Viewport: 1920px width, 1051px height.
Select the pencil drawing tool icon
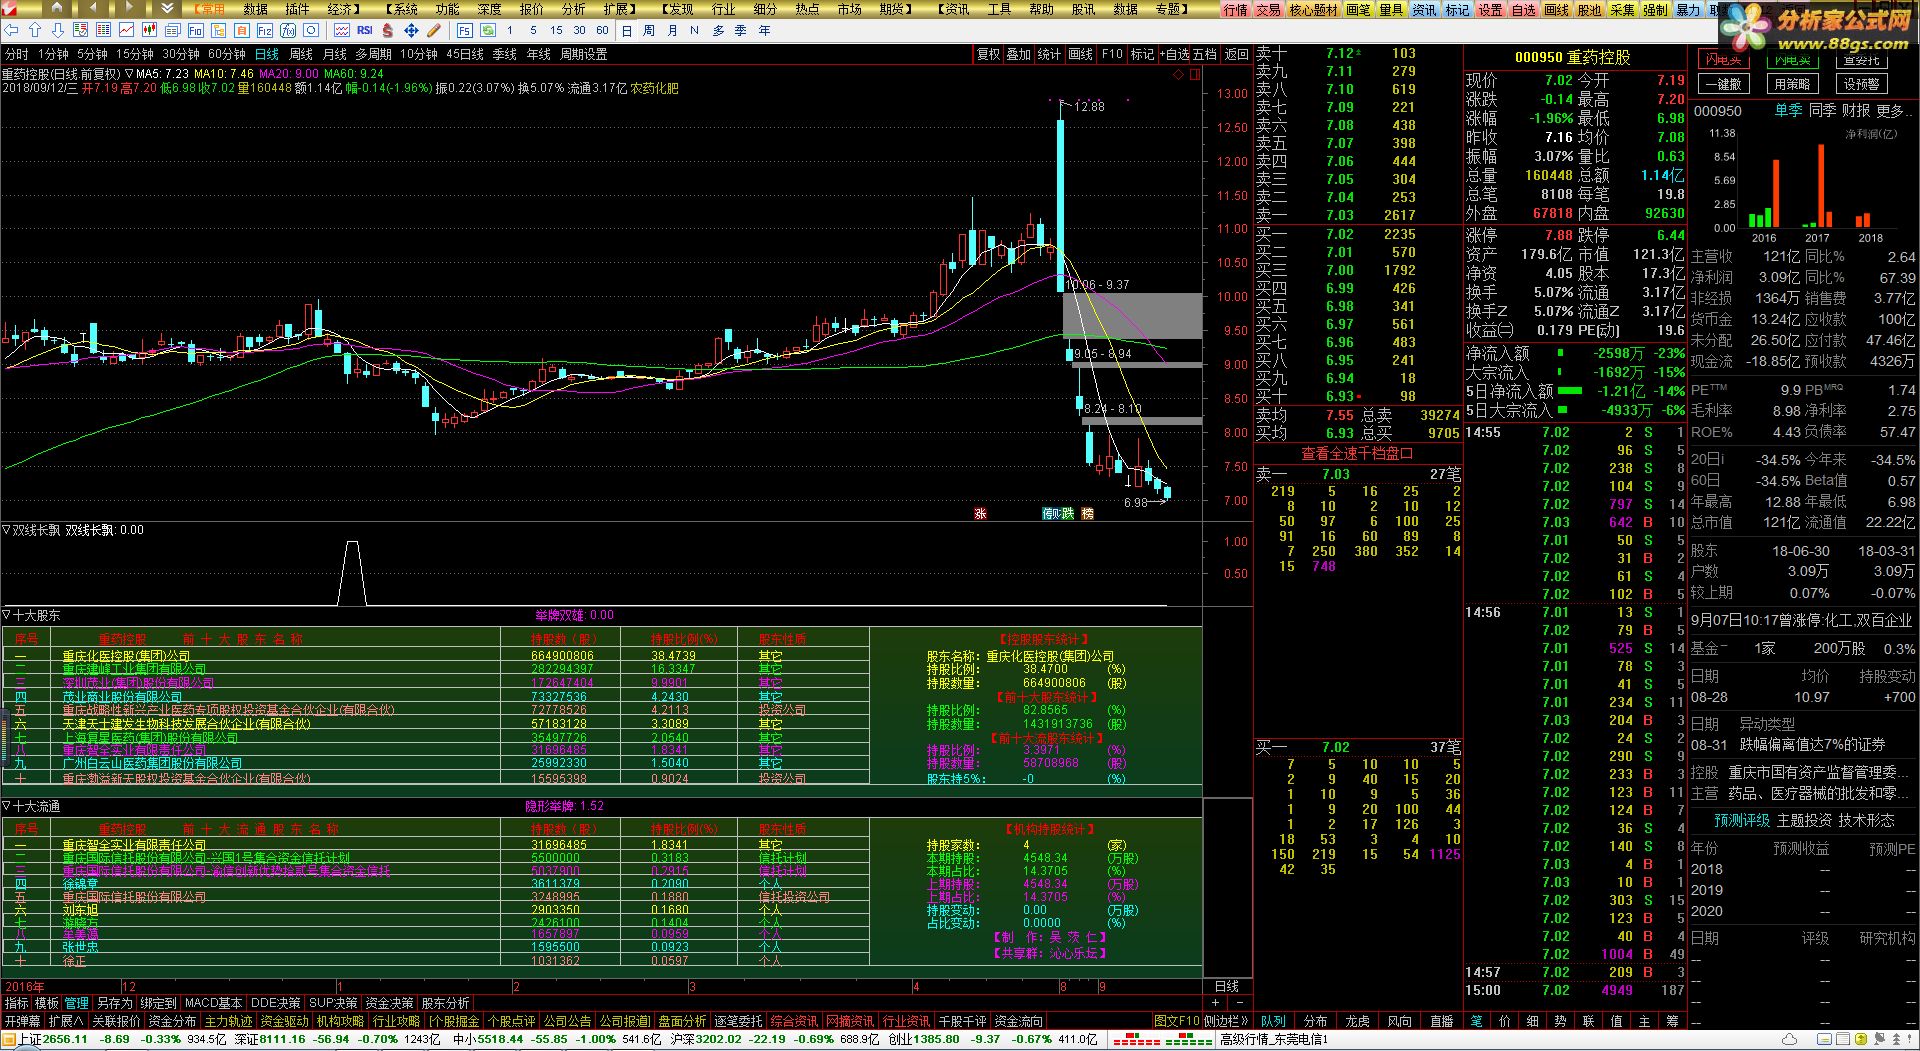point(434,30)
